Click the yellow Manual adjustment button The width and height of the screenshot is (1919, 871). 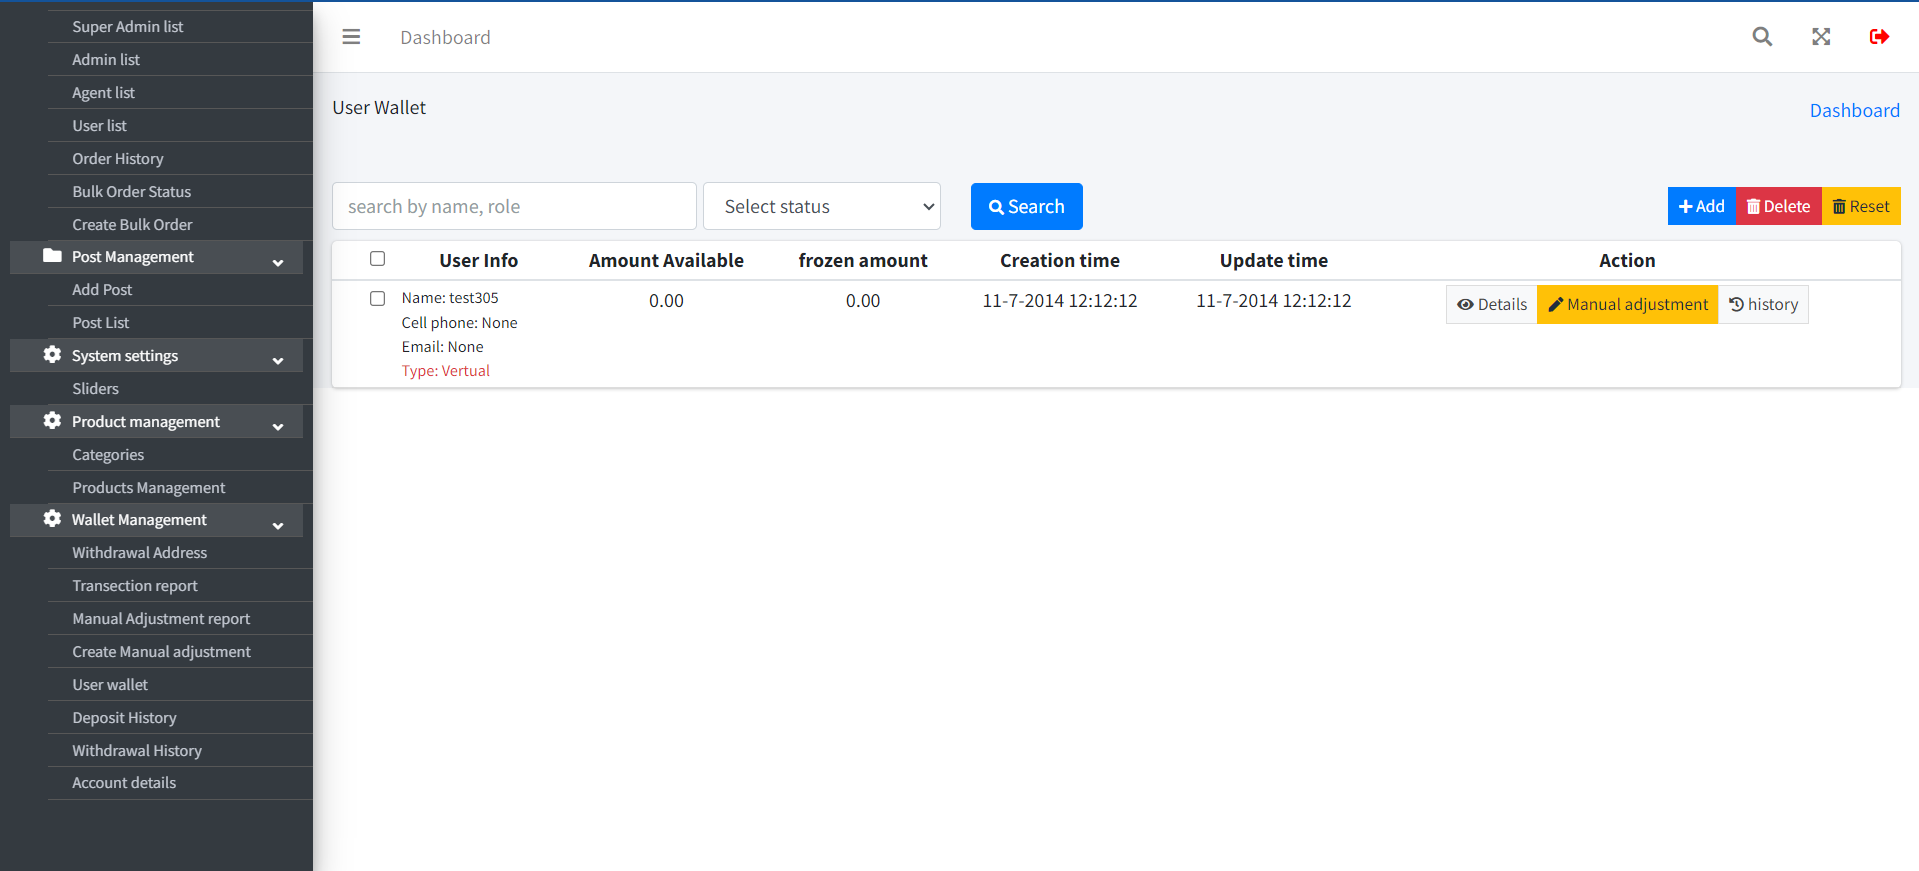click(1627, 305)
